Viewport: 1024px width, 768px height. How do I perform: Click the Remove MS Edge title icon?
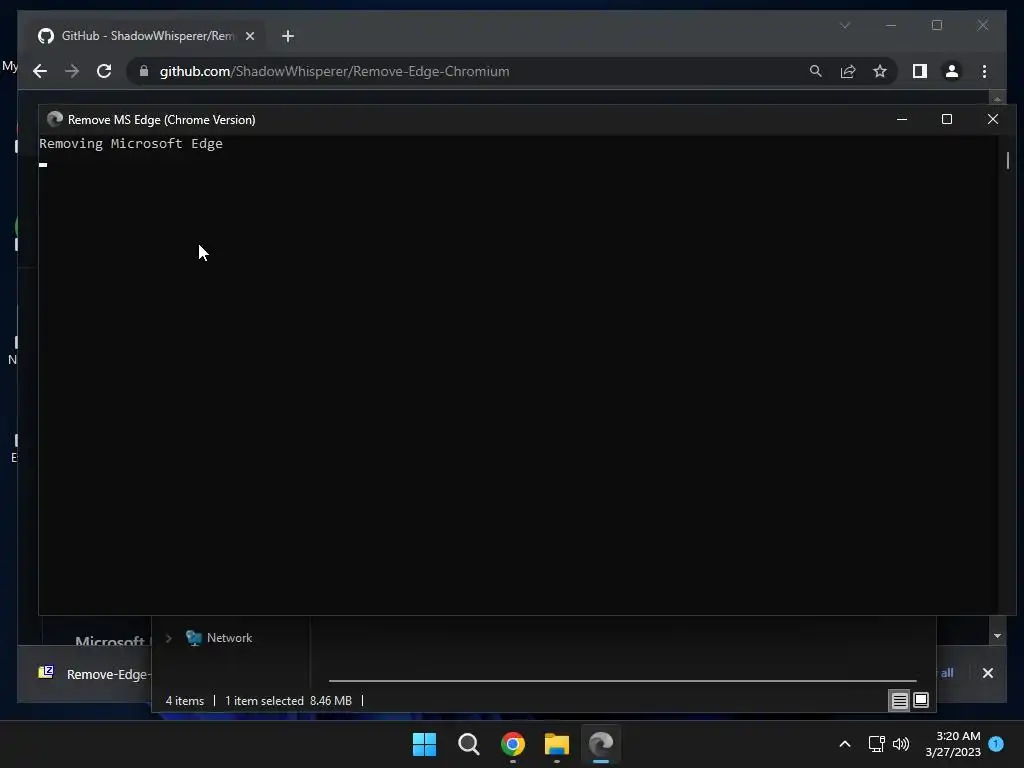tap(55, 120)
